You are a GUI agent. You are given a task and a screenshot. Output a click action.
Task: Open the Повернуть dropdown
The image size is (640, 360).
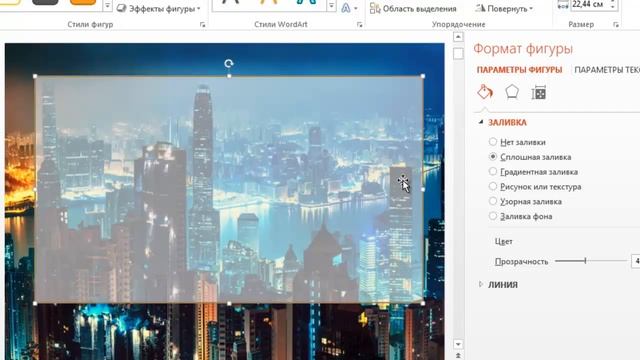[x=505, y=9]
